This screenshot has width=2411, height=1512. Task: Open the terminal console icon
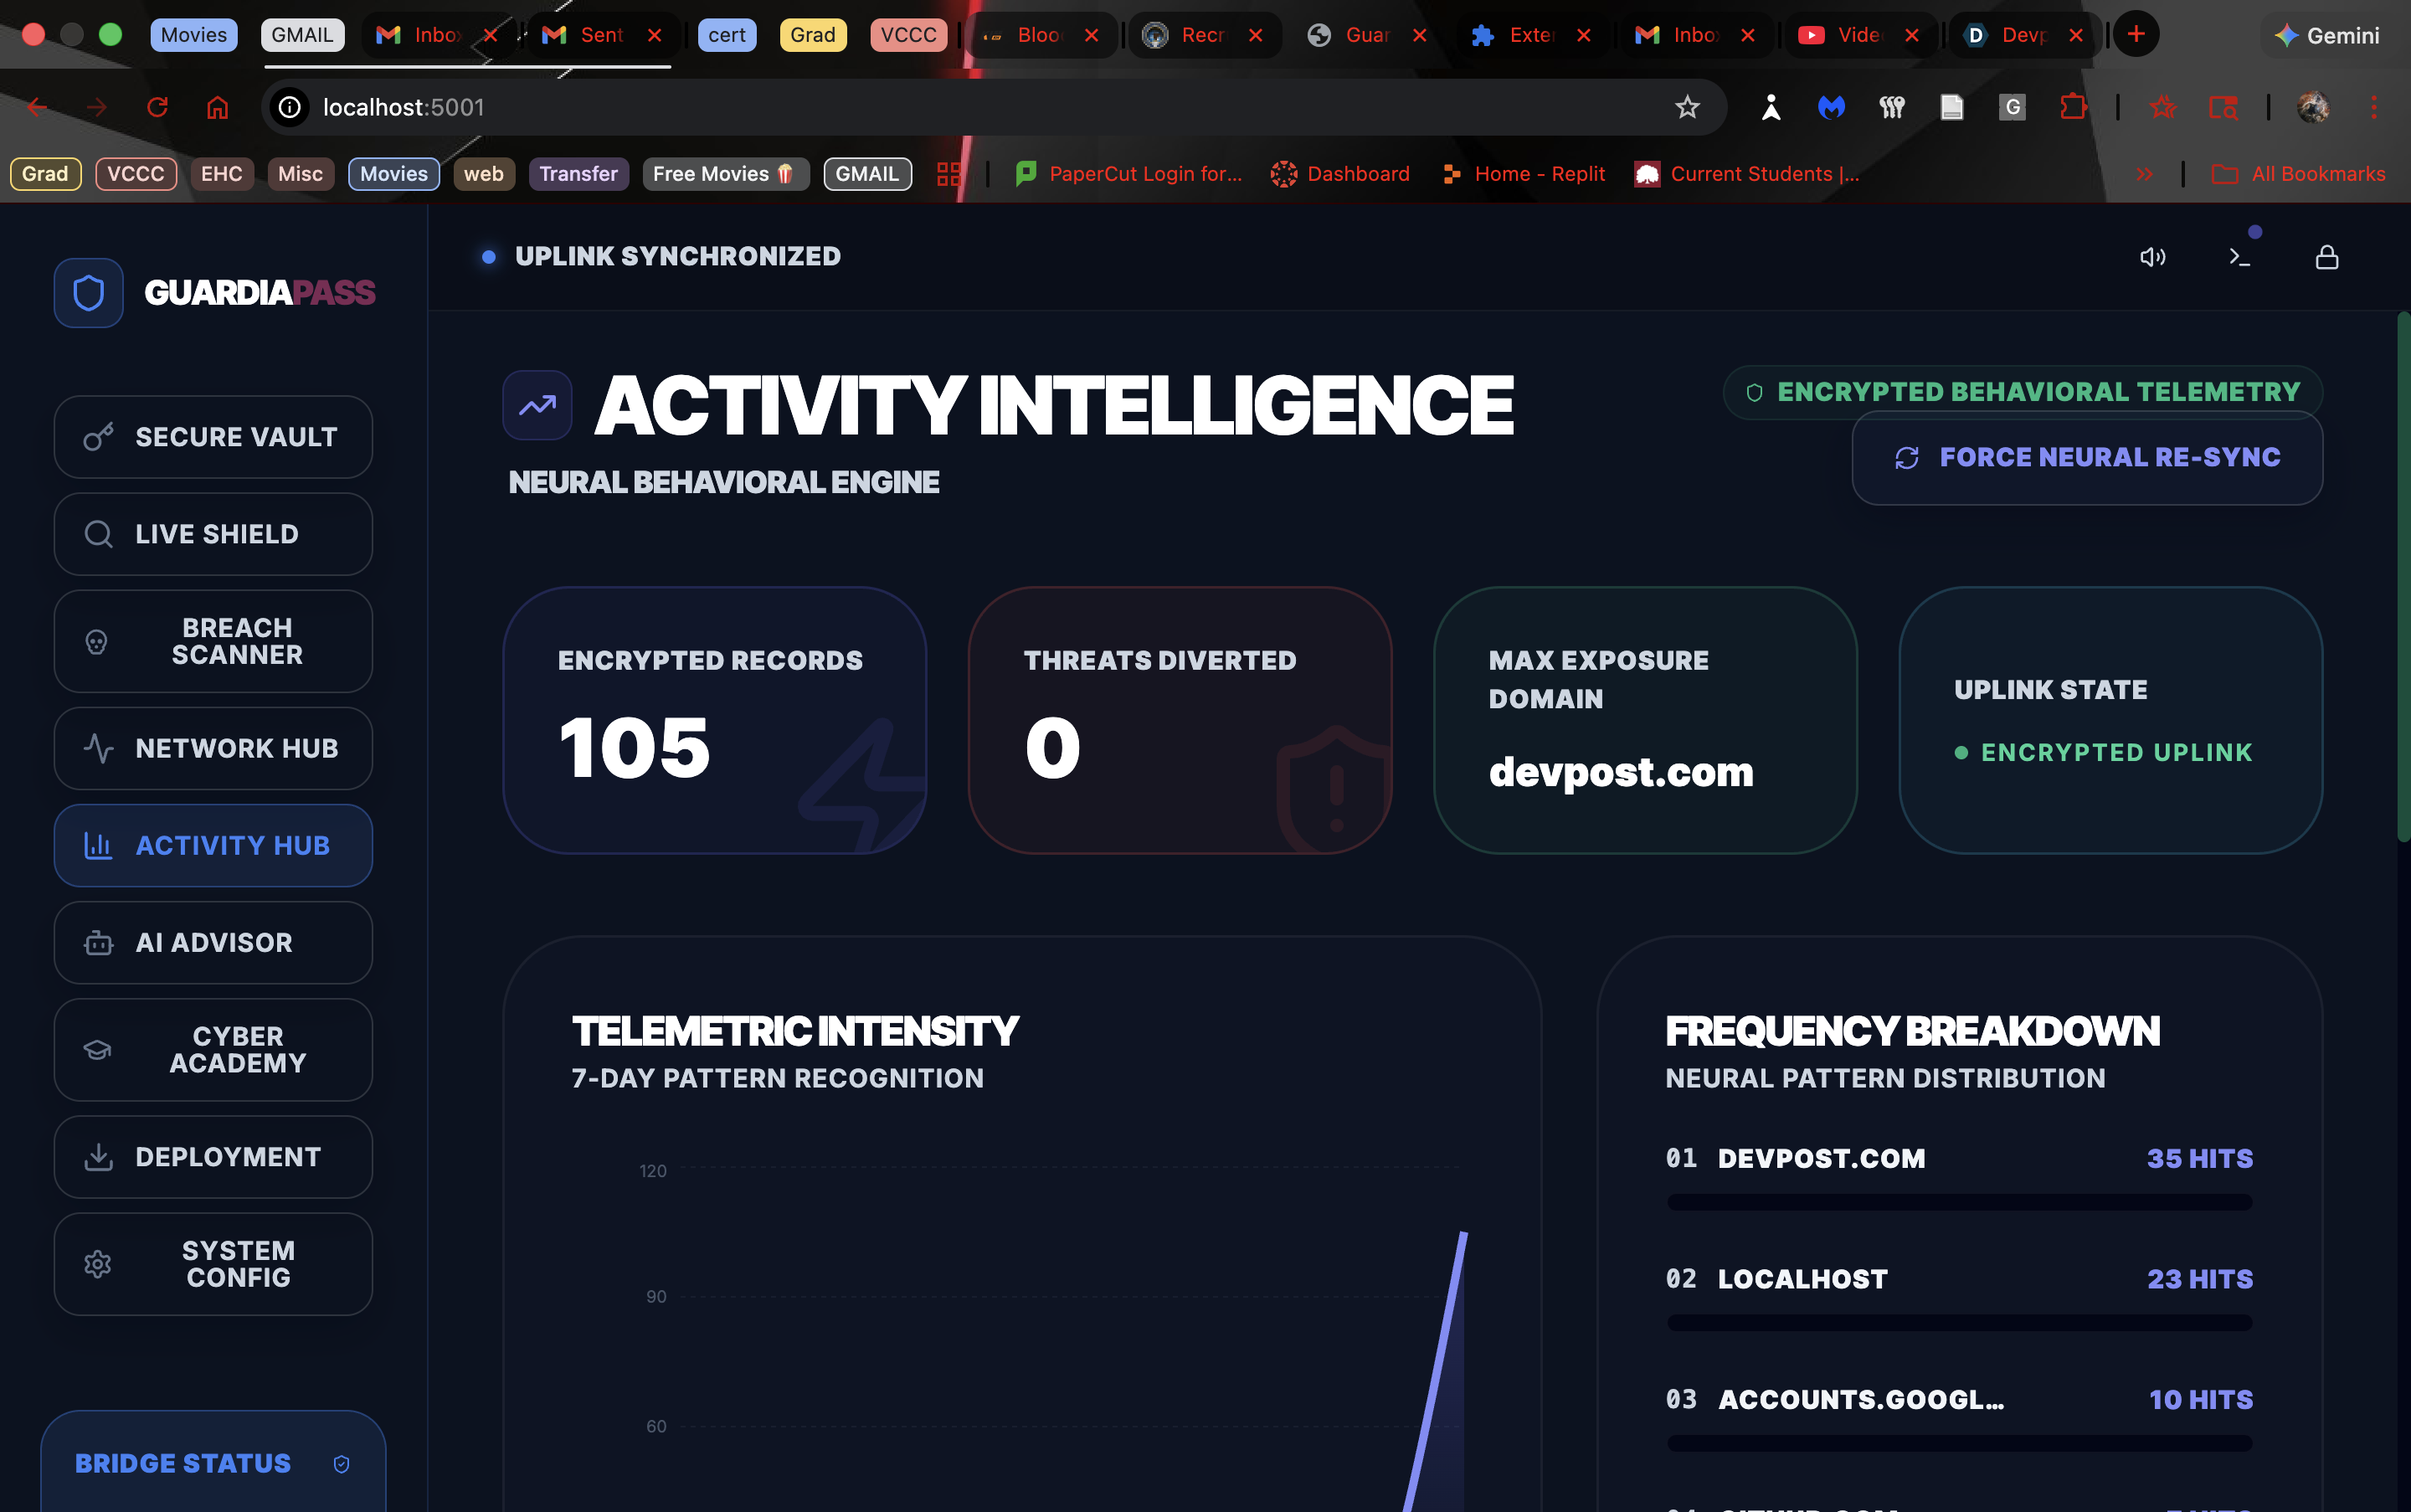pyautogui.click(x=2239, y=258)
